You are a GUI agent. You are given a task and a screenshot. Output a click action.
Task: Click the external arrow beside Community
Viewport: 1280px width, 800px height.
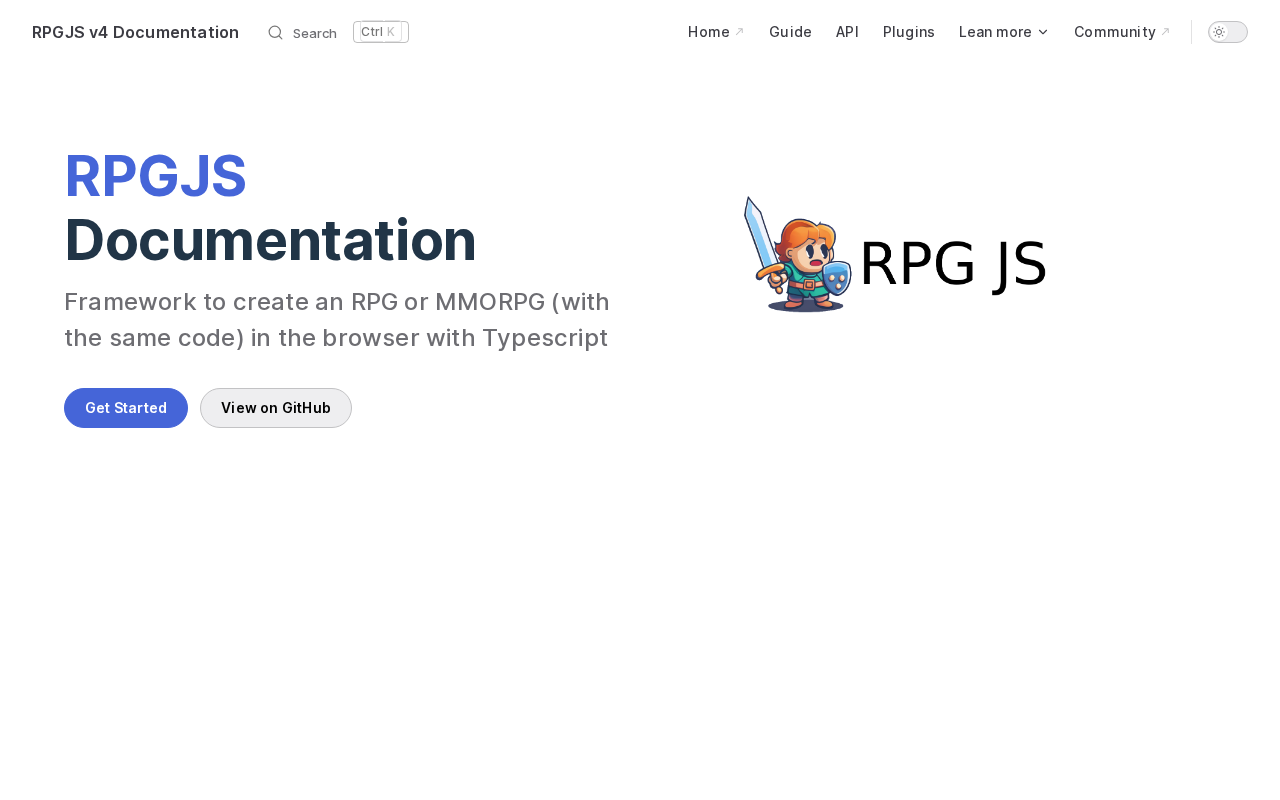[x=1165, y=32]
